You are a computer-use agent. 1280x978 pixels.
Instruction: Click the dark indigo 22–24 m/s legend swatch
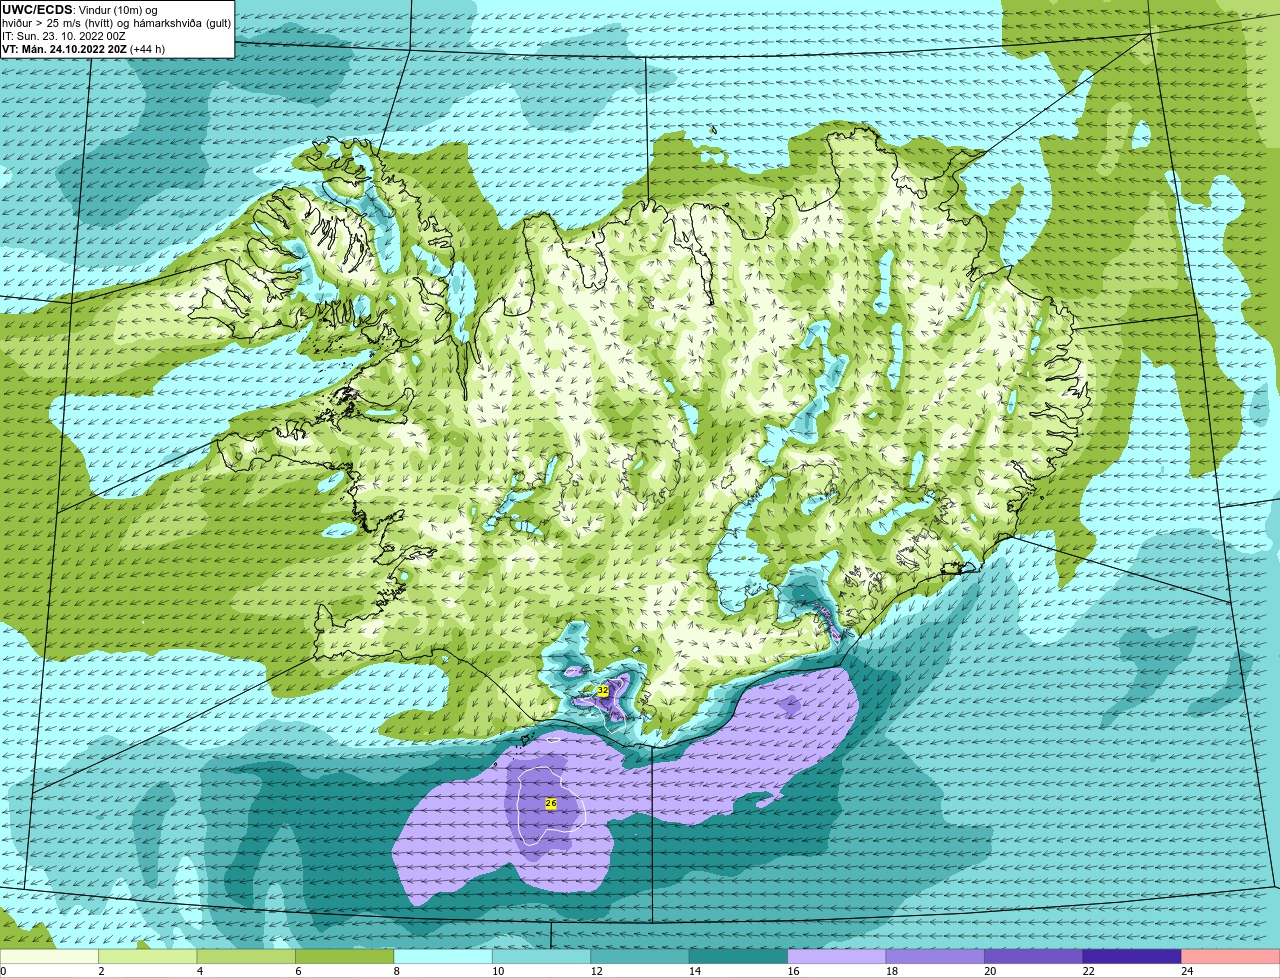(x=1132, y=956)
